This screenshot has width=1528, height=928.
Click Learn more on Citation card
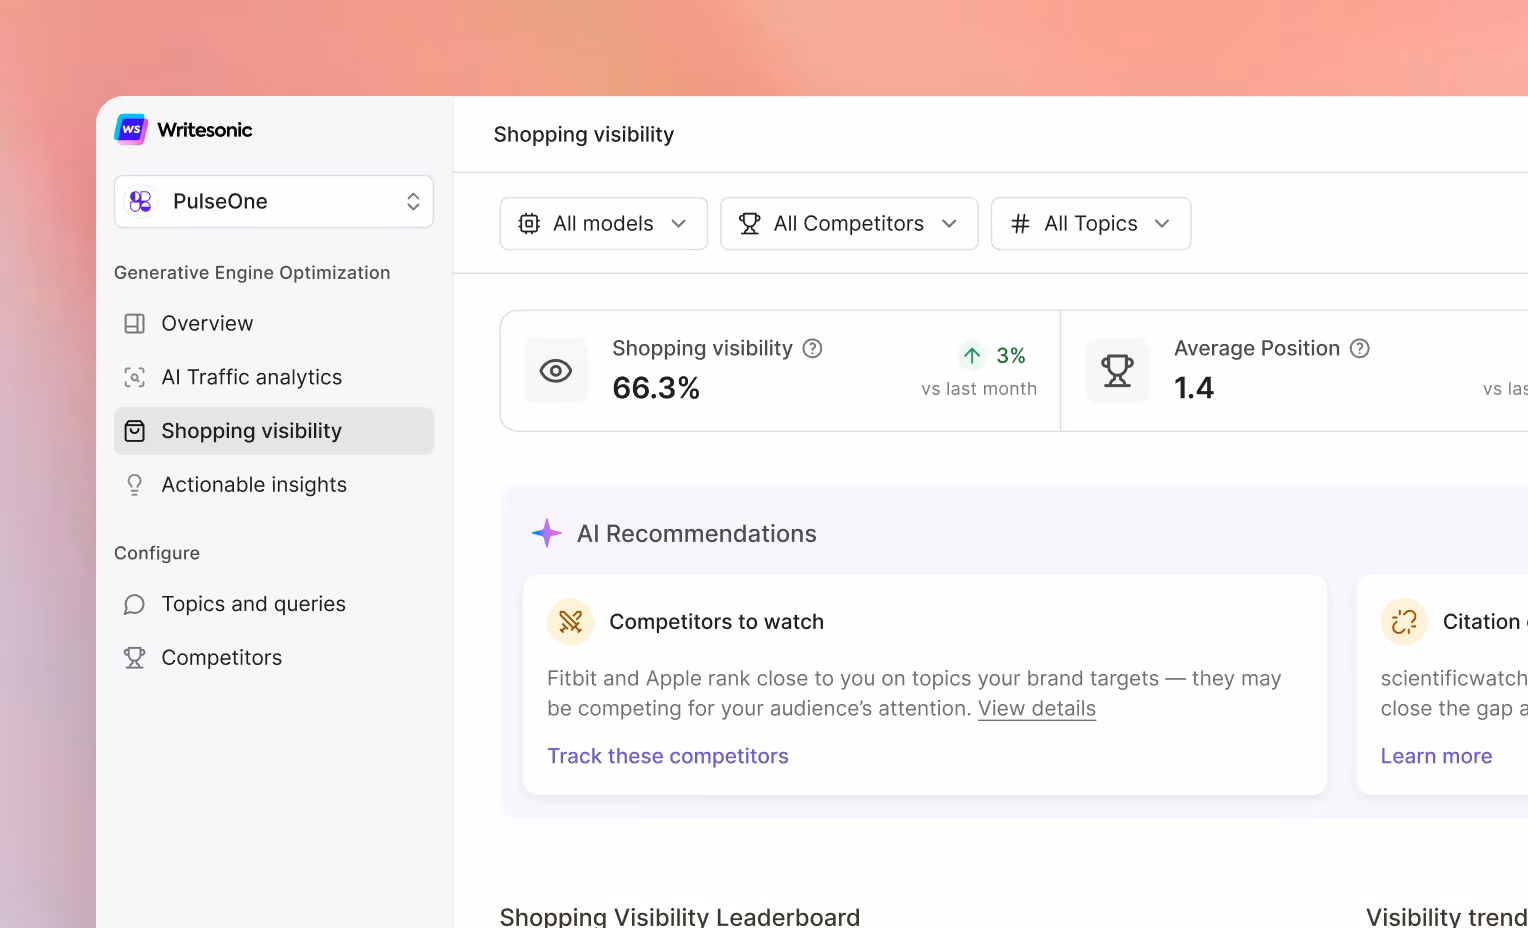click(x=1436, y=756)
